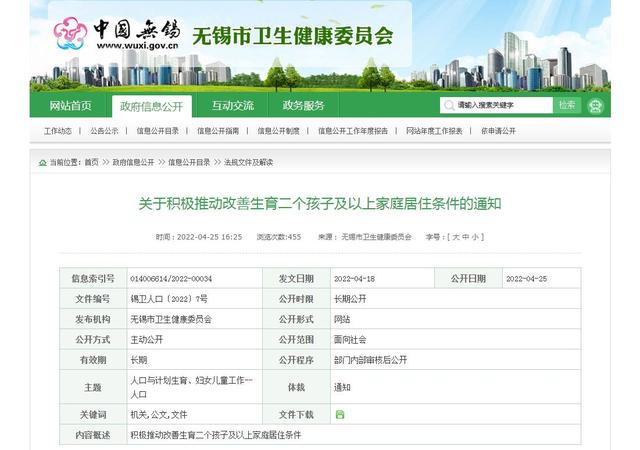Click 信息公开目录 in the breadcrumb
This screenshot has height=450, width=640.
pos(189,162)
